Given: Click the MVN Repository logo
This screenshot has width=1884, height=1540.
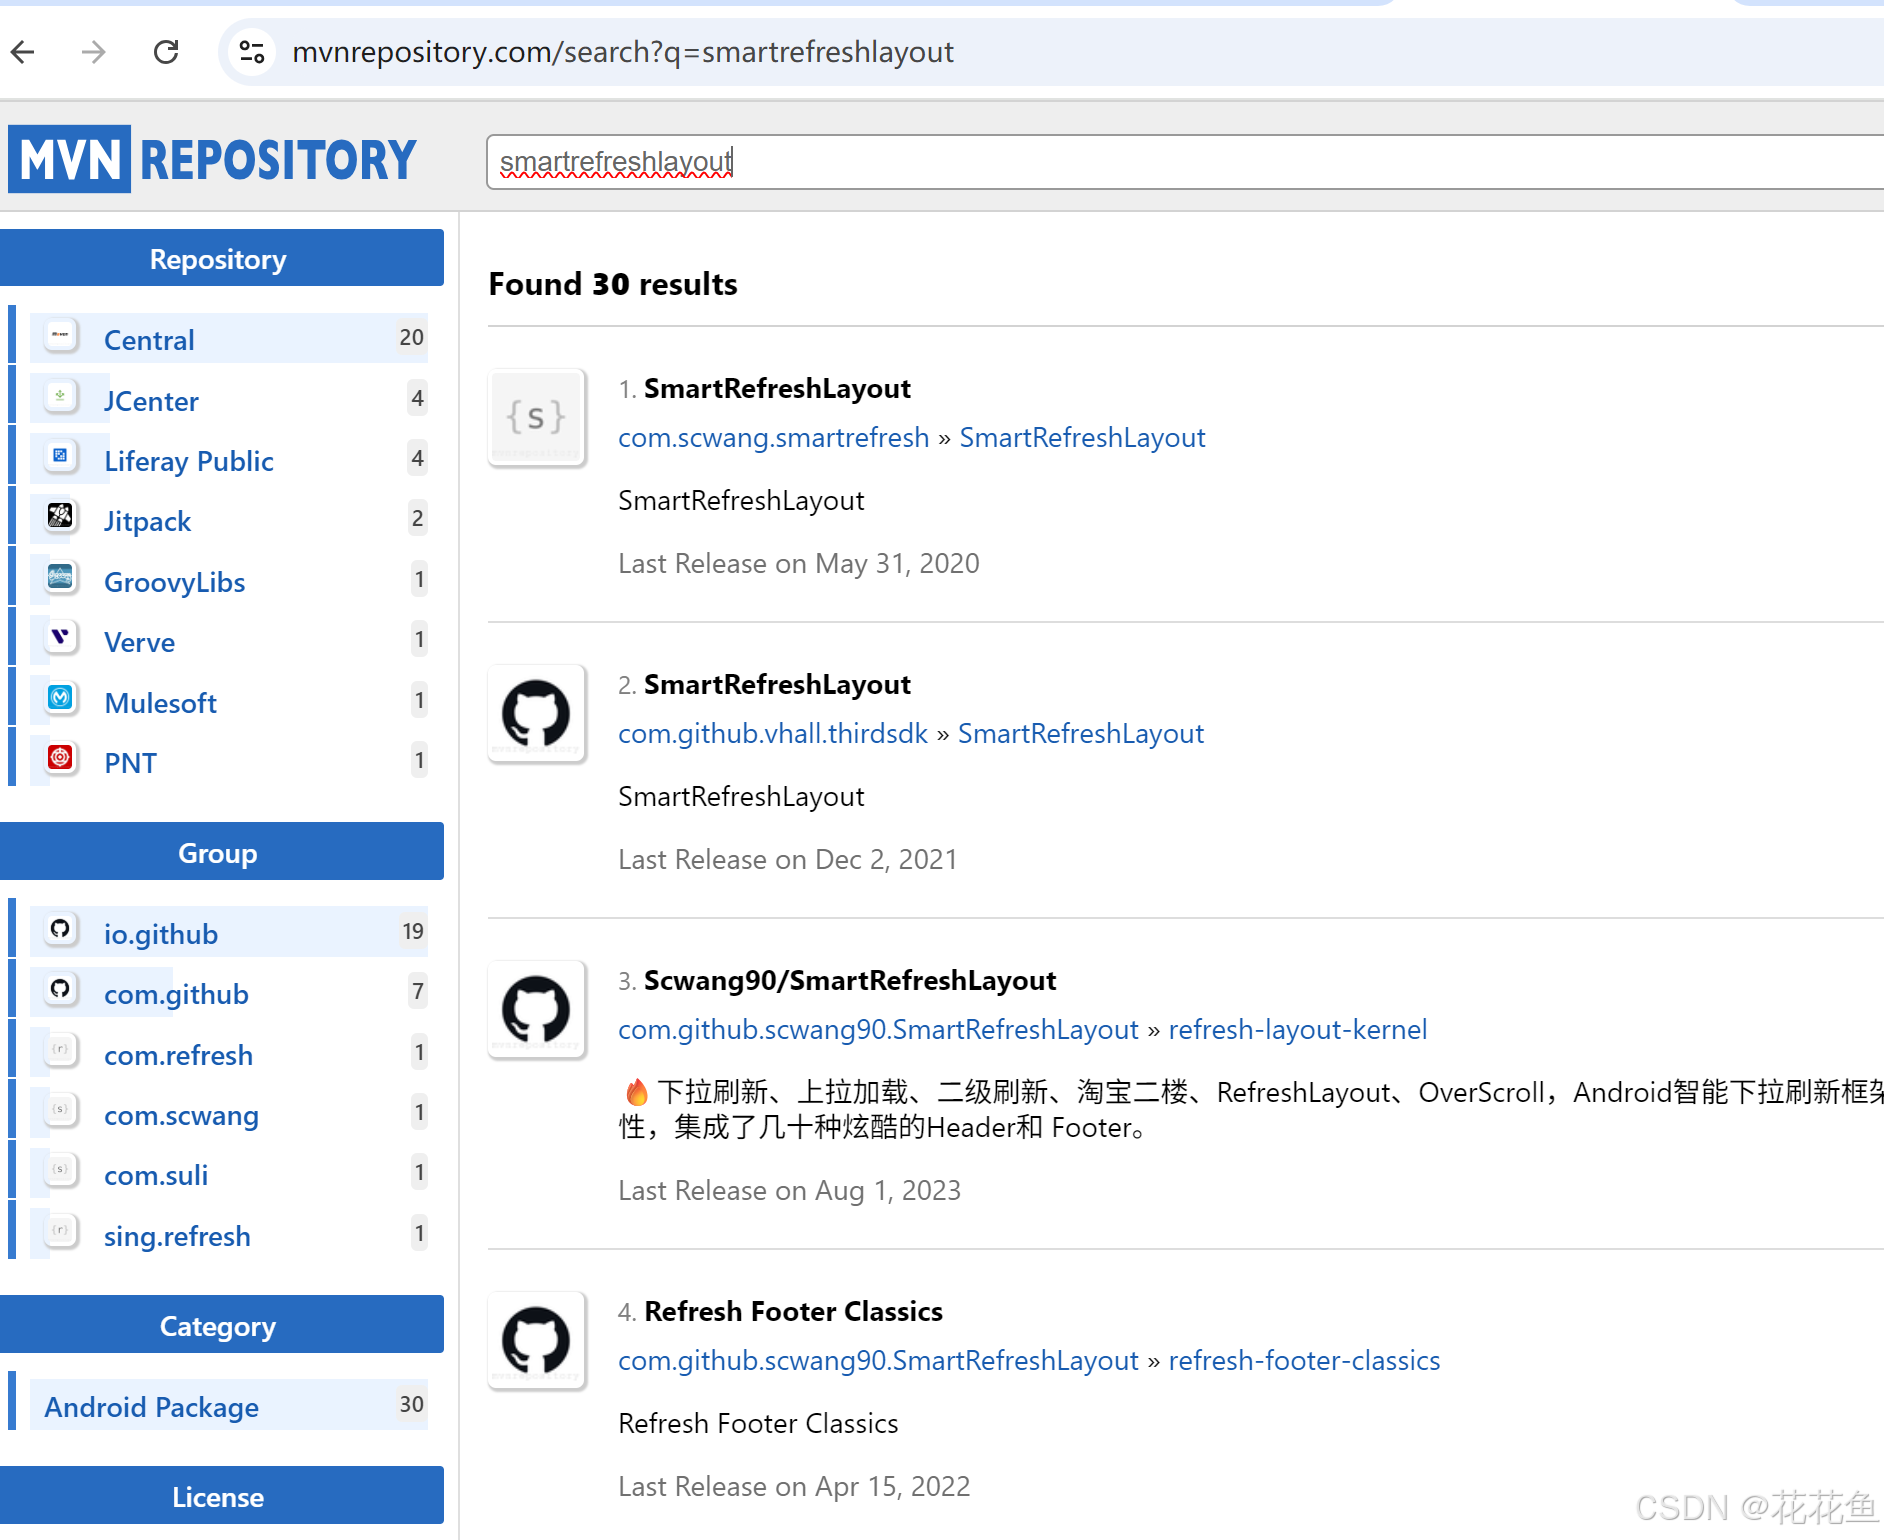Looking at the screenshot, I should pos(212,159).
